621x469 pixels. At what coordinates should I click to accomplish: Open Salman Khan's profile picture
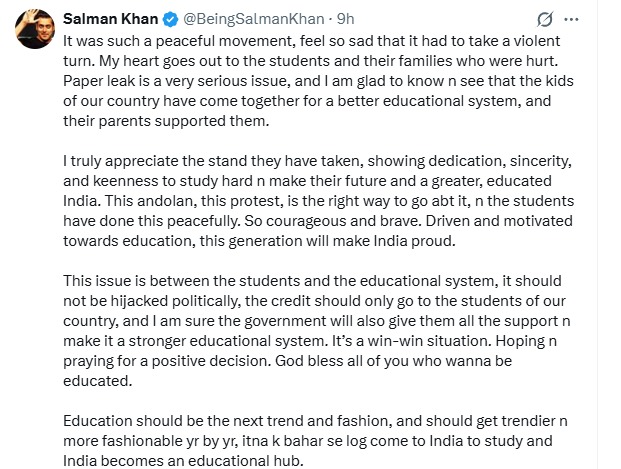[x=35, y=29]
